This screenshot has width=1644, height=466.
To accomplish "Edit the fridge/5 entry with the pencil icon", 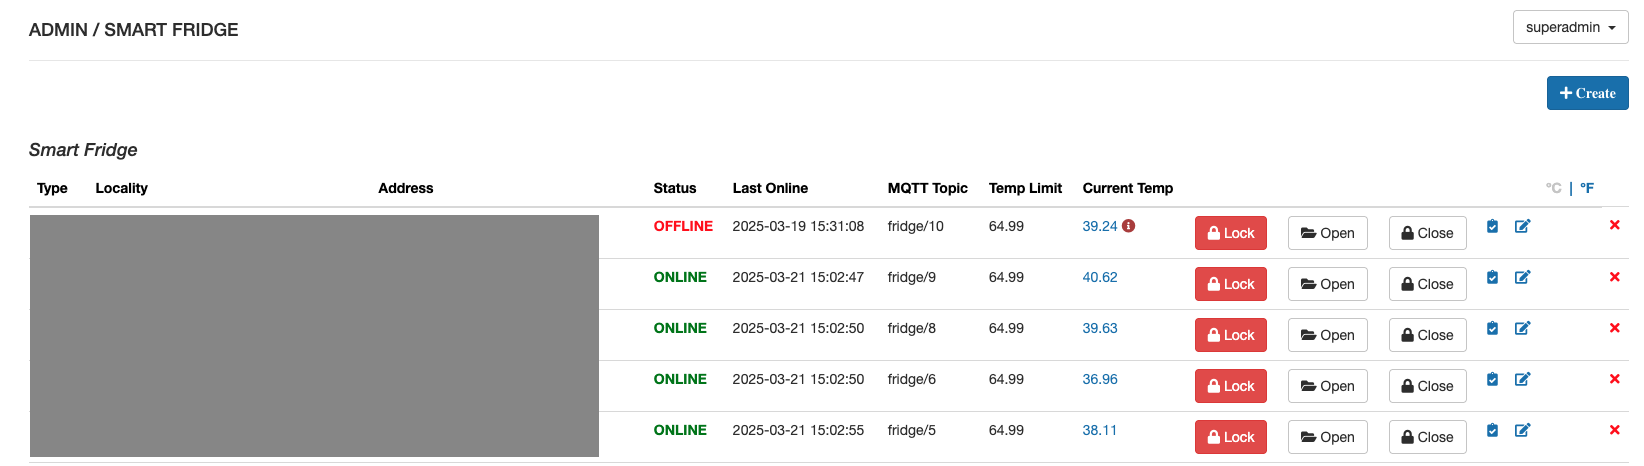I will click(x=1522, y=430).
